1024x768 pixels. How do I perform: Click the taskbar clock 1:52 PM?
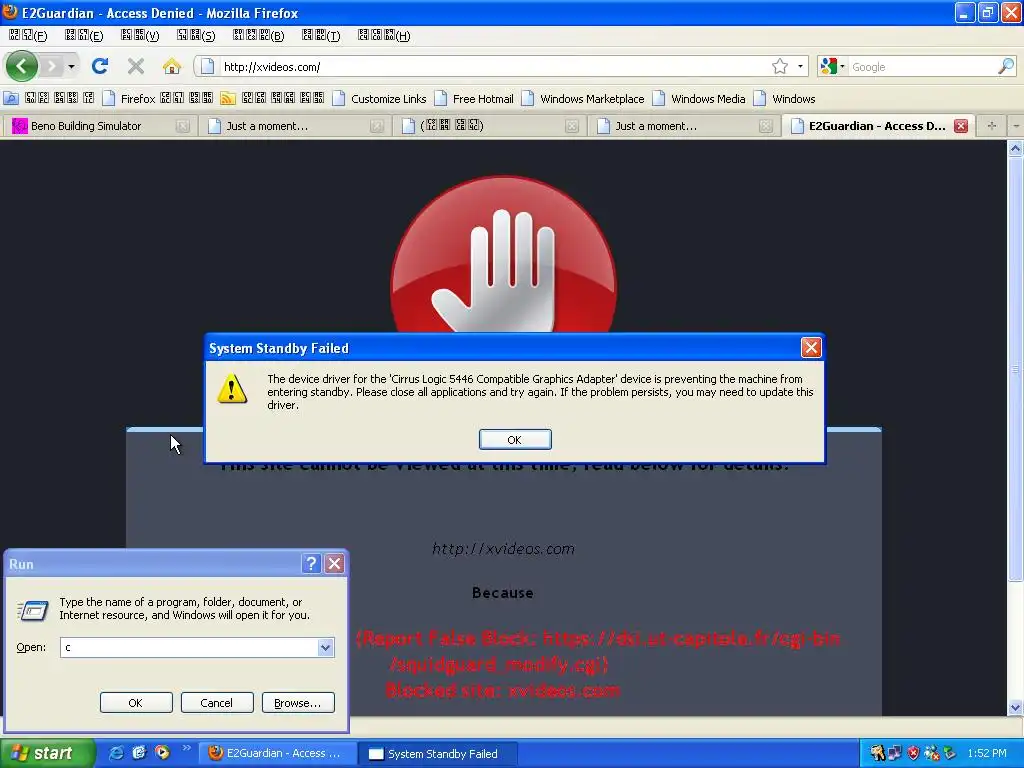tap(987, 753)
